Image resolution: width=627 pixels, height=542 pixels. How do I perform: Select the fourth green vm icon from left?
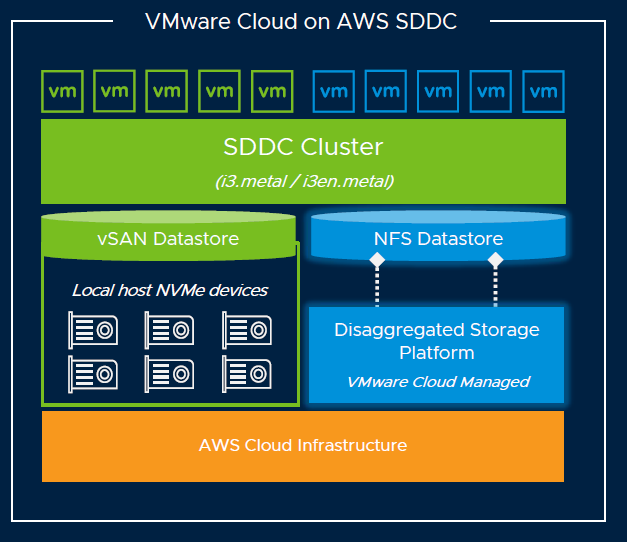[x=220, y=91]
